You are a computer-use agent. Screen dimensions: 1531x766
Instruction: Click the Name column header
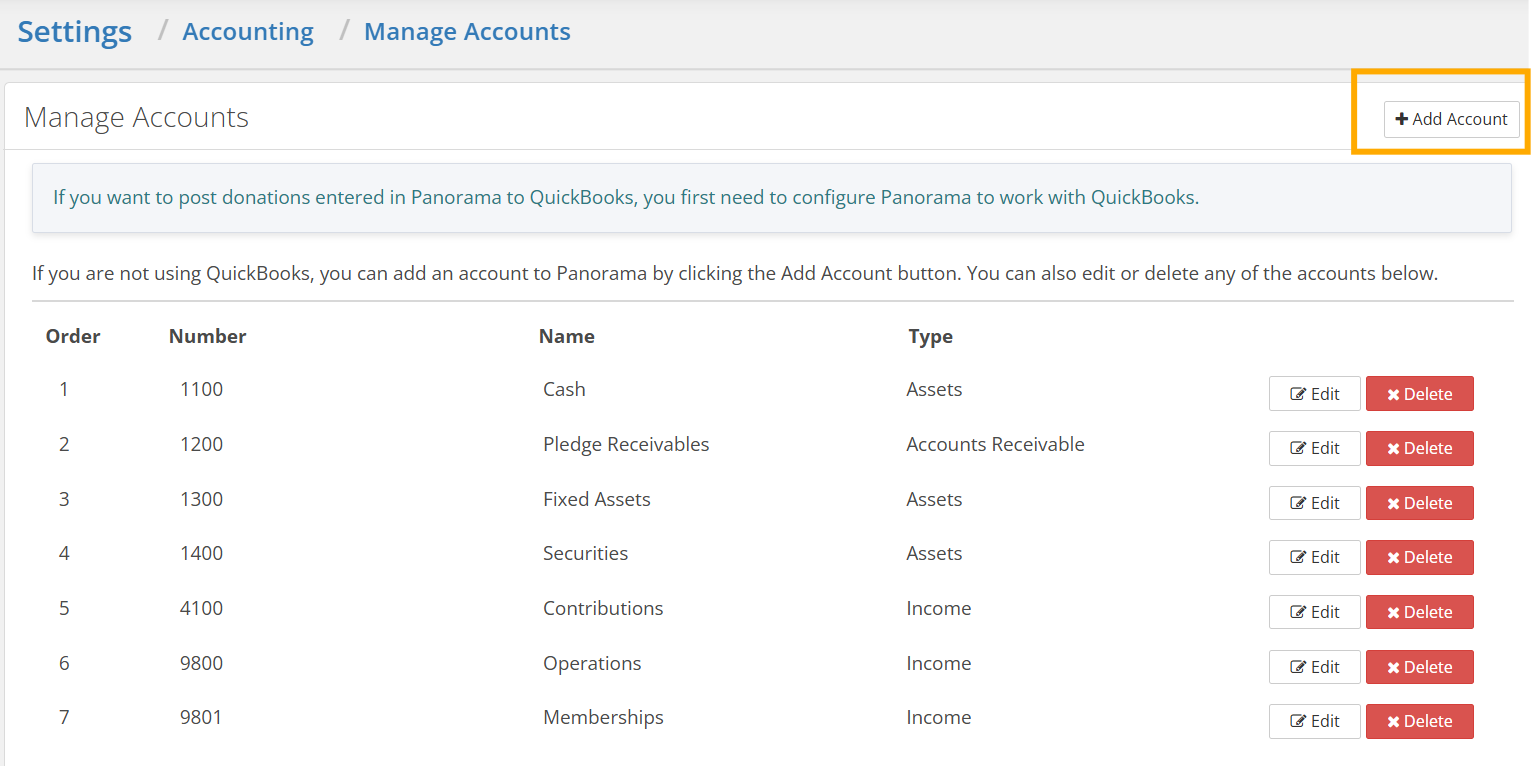(567, 336)
